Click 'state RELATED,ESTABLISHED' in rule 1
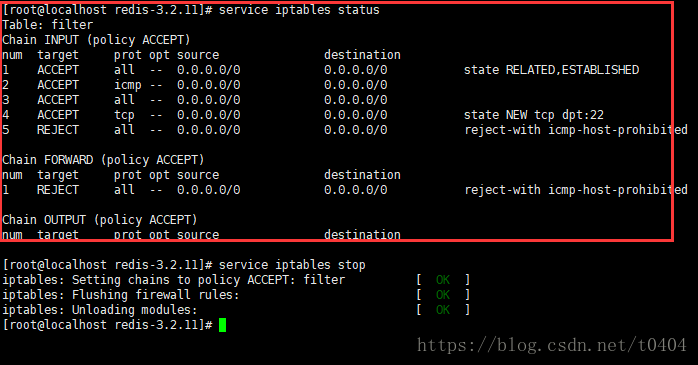Image resolution: width=698 pixels, height=365 pixels. click(x=552, y=70)
